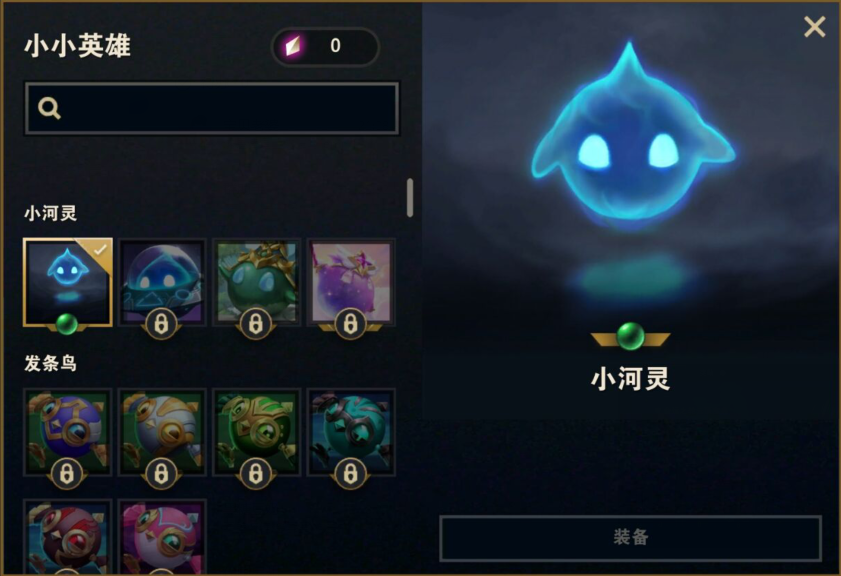Click the equipped checkmark on 小河灵

(100, 249)
